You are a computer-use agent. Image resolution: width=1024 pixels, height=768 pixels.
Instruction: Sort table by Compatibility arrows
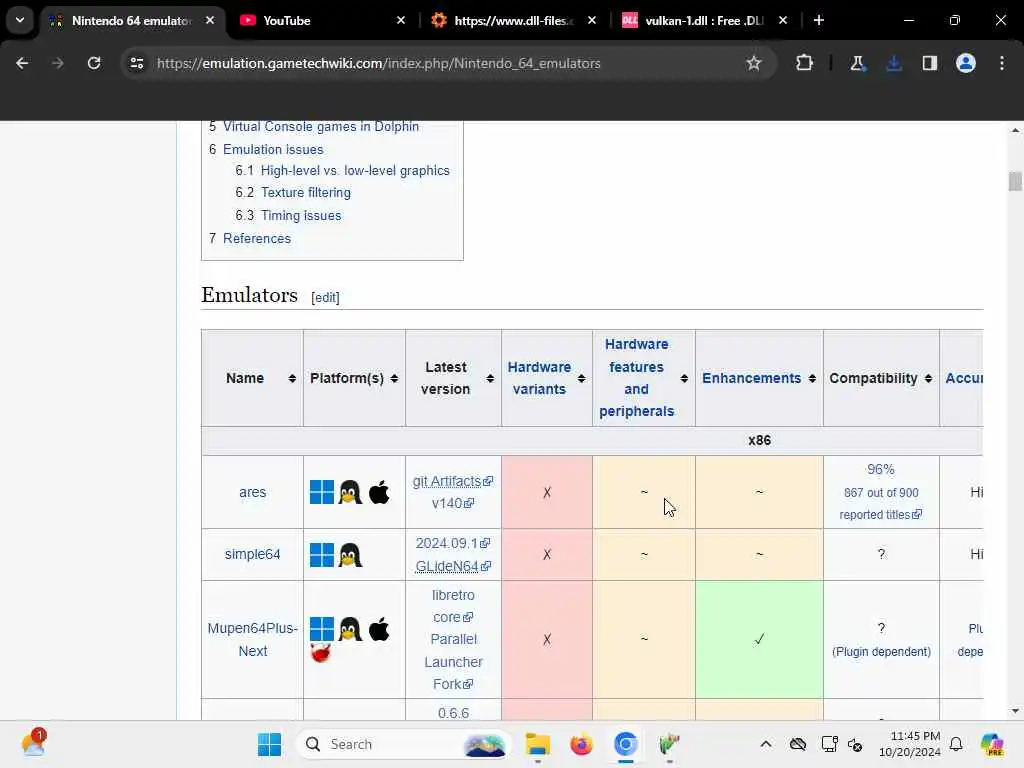click(x=928, y=379)
